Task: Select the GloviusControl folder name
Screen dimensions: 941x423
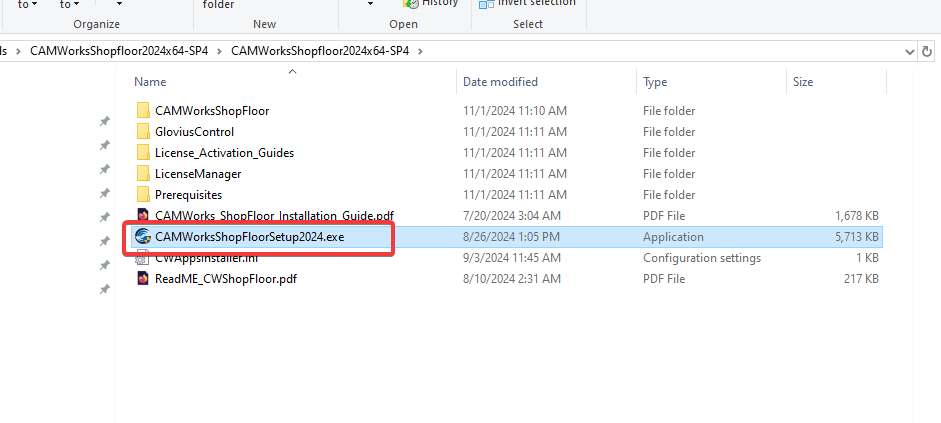Action: 194,131
